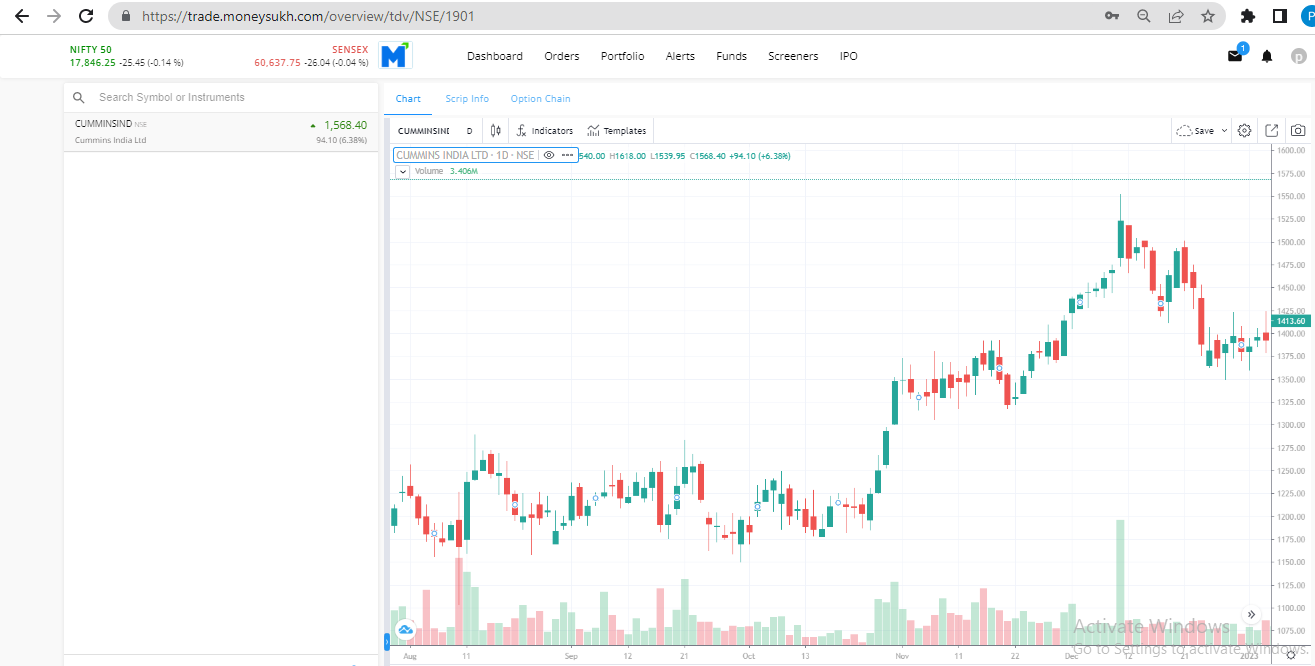
Task: Click the SENSEX index ticker
Action: [311, 56]
